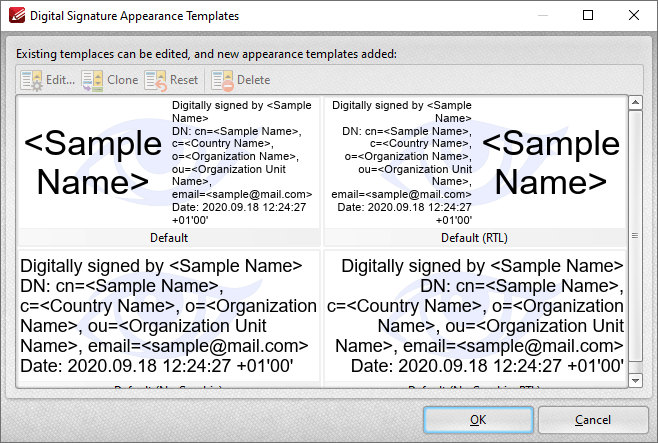
Task: Click the scrollbar down arrow in template list
Action: 635,380
